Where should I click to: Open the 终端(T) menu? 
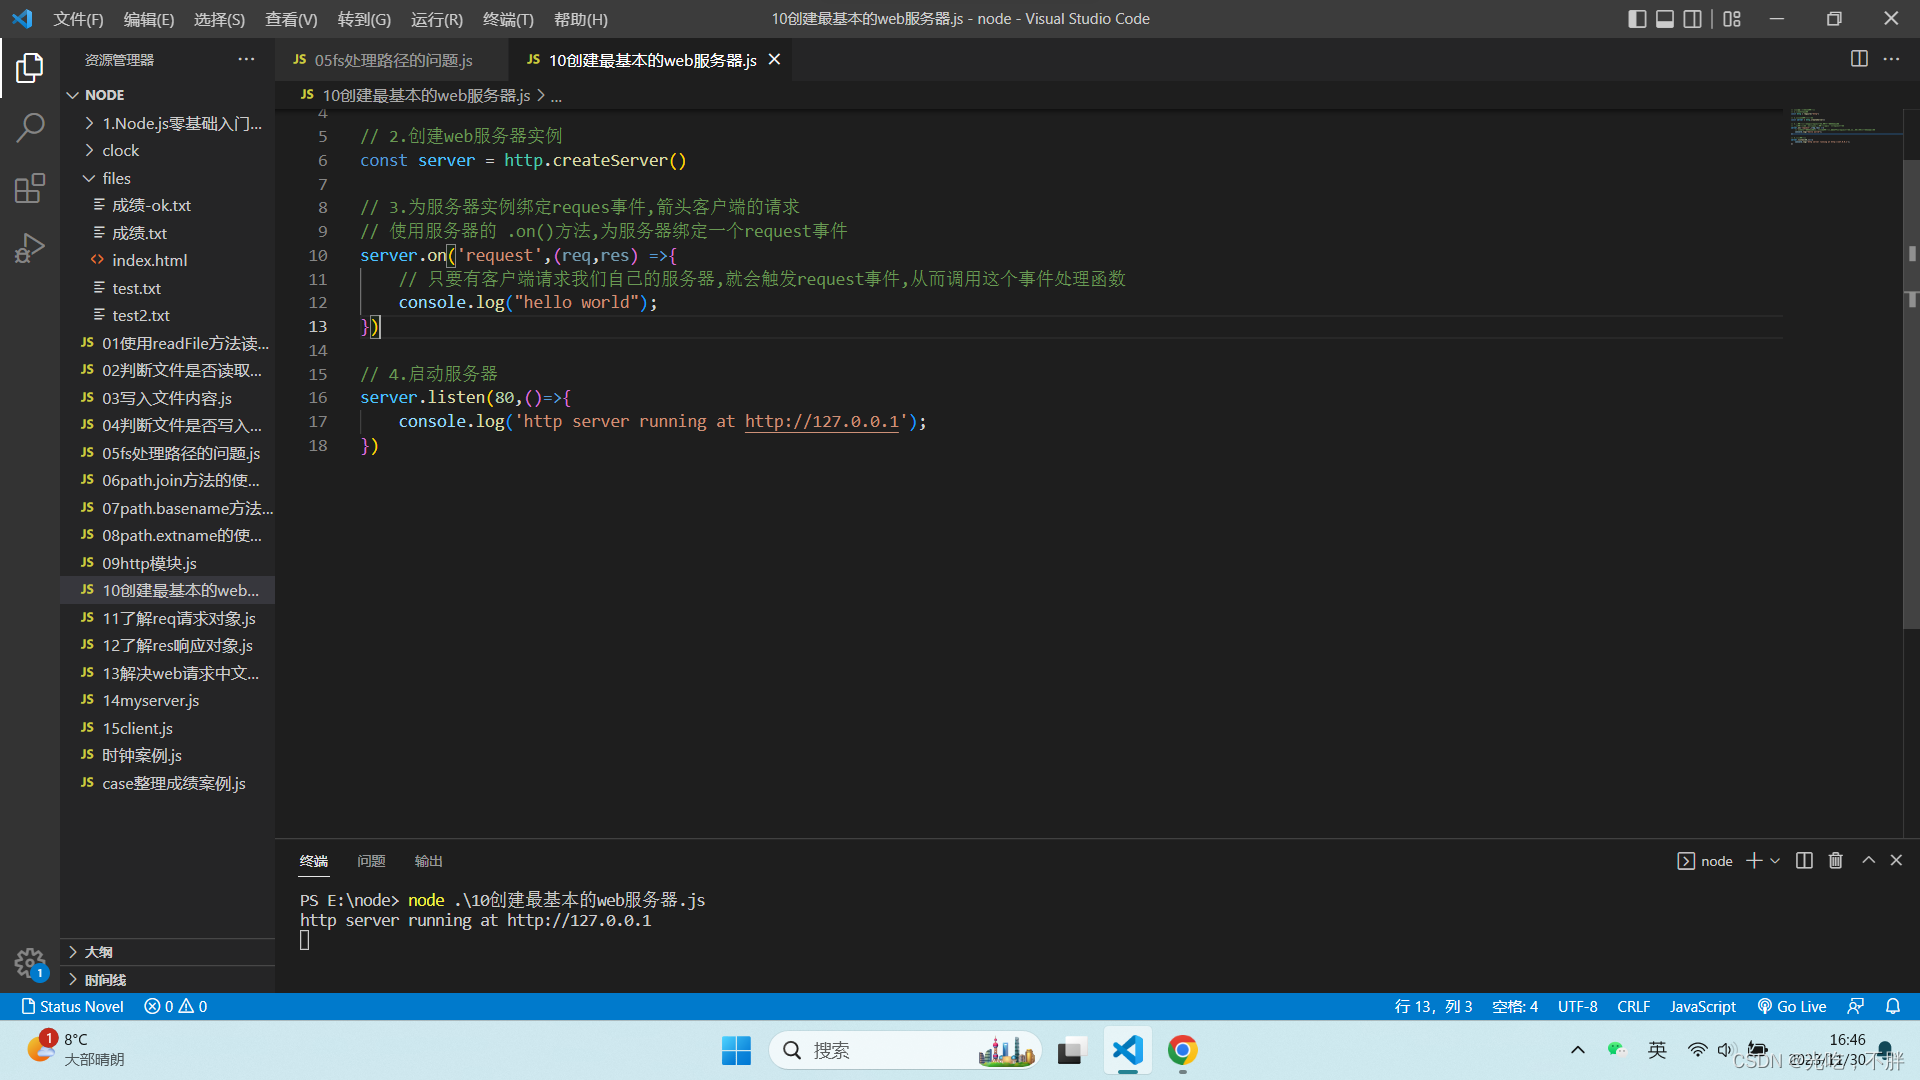click(508, 19)
